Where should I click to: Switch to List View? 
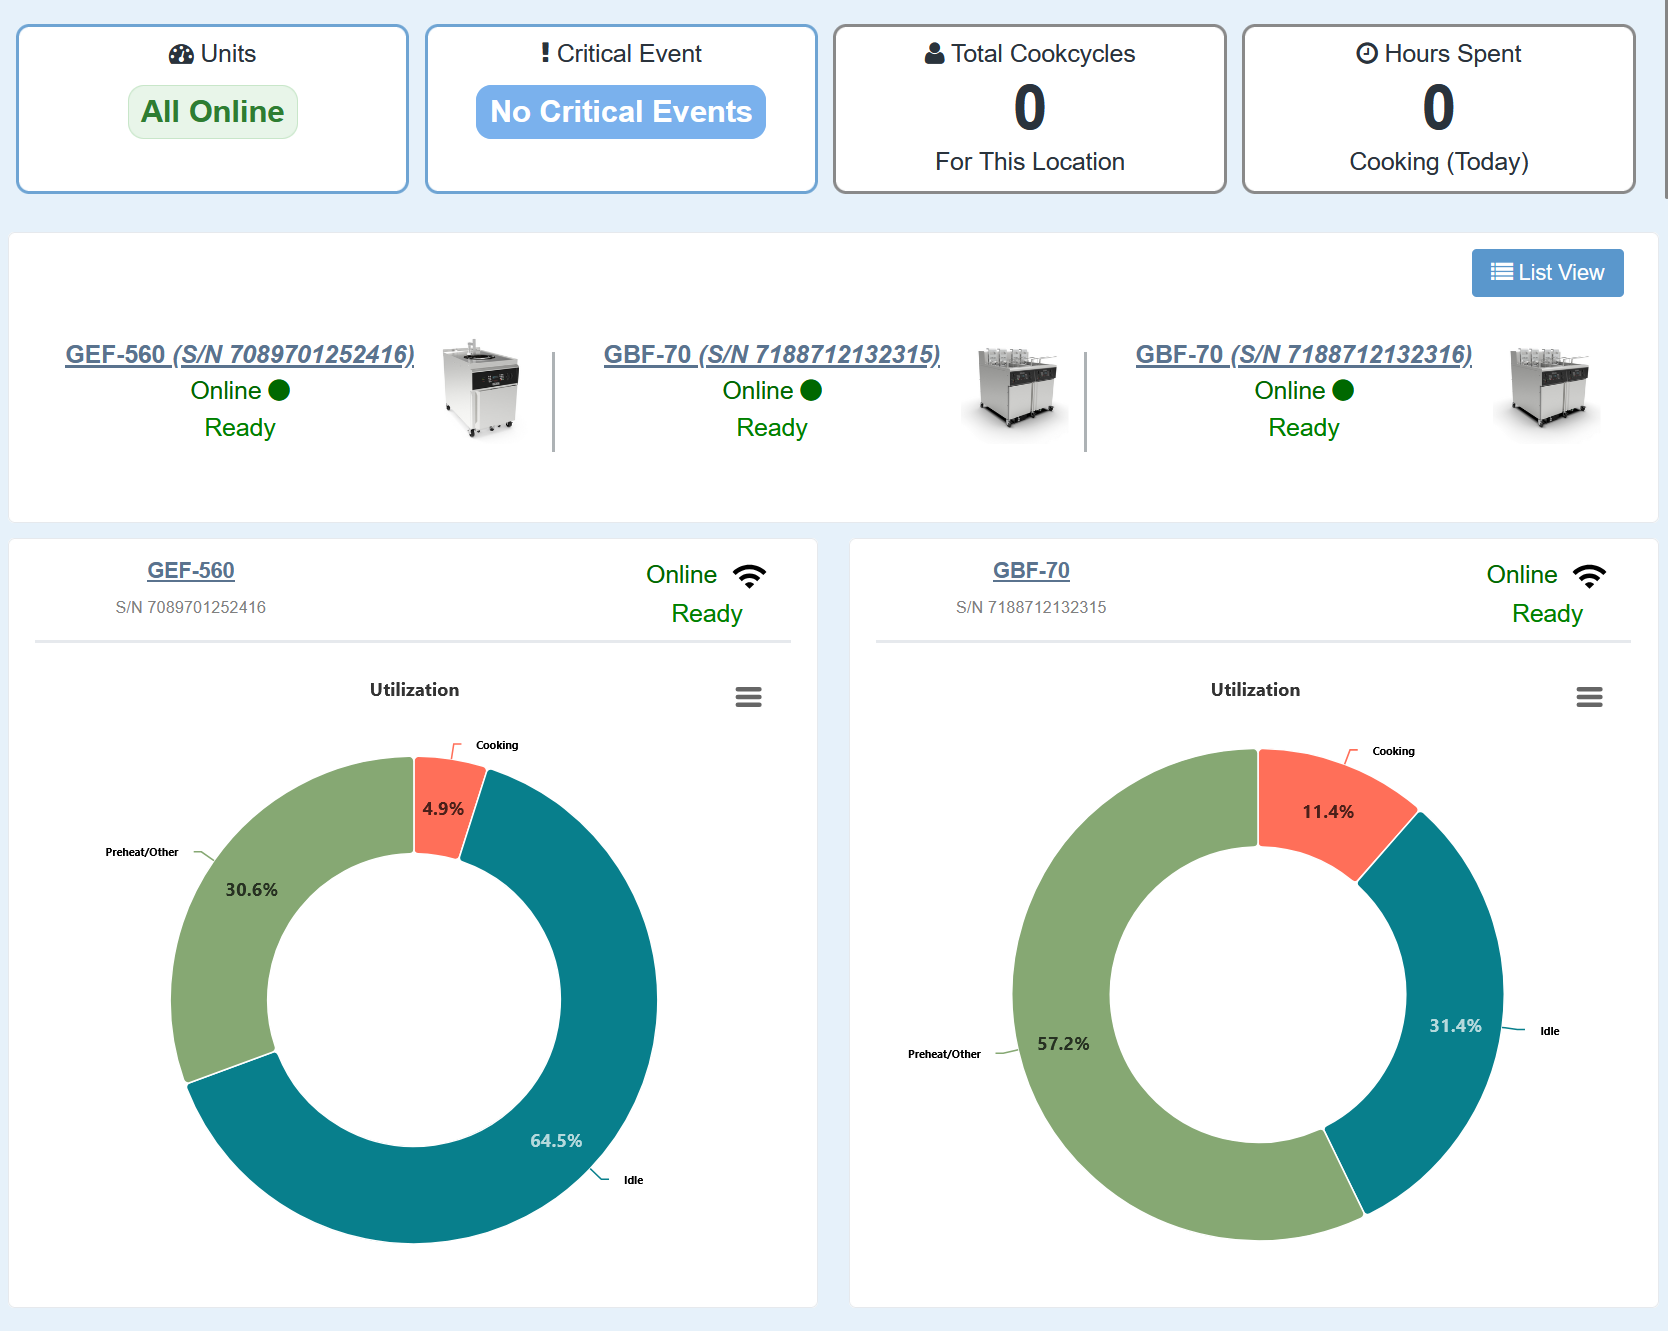(x=1547, y=273)
